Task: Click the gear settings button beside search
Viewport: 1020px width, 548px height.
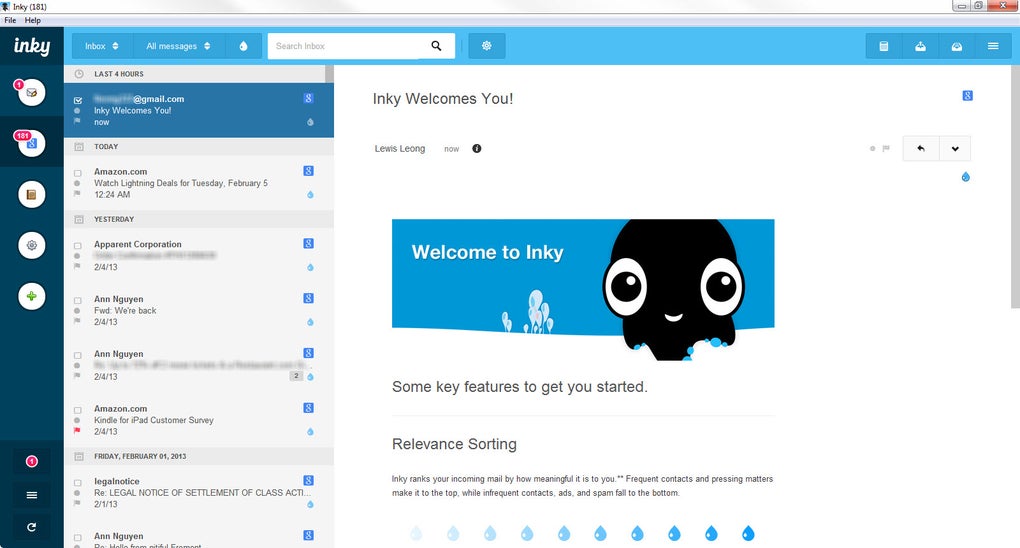Action: coord(487,46)
